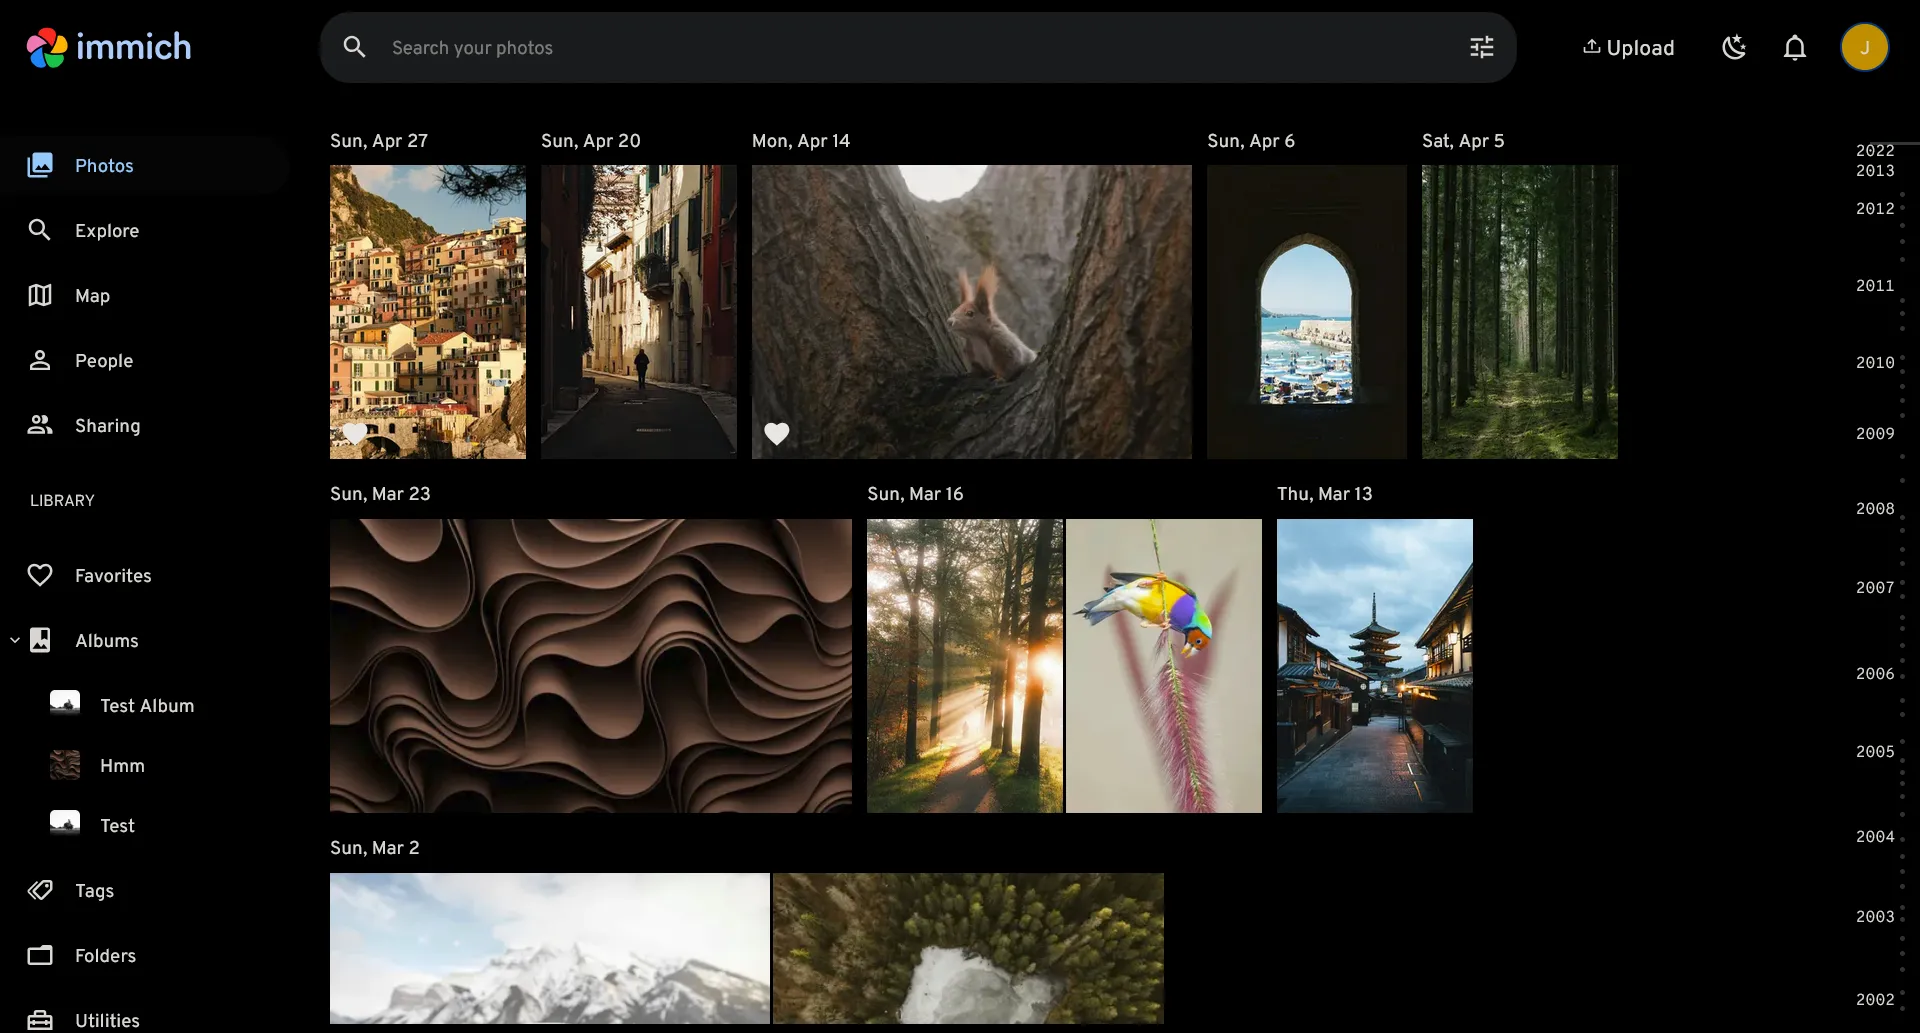Open the Tags section icon
This screenshot has height=1033, width=1920.
click(40, 890)
